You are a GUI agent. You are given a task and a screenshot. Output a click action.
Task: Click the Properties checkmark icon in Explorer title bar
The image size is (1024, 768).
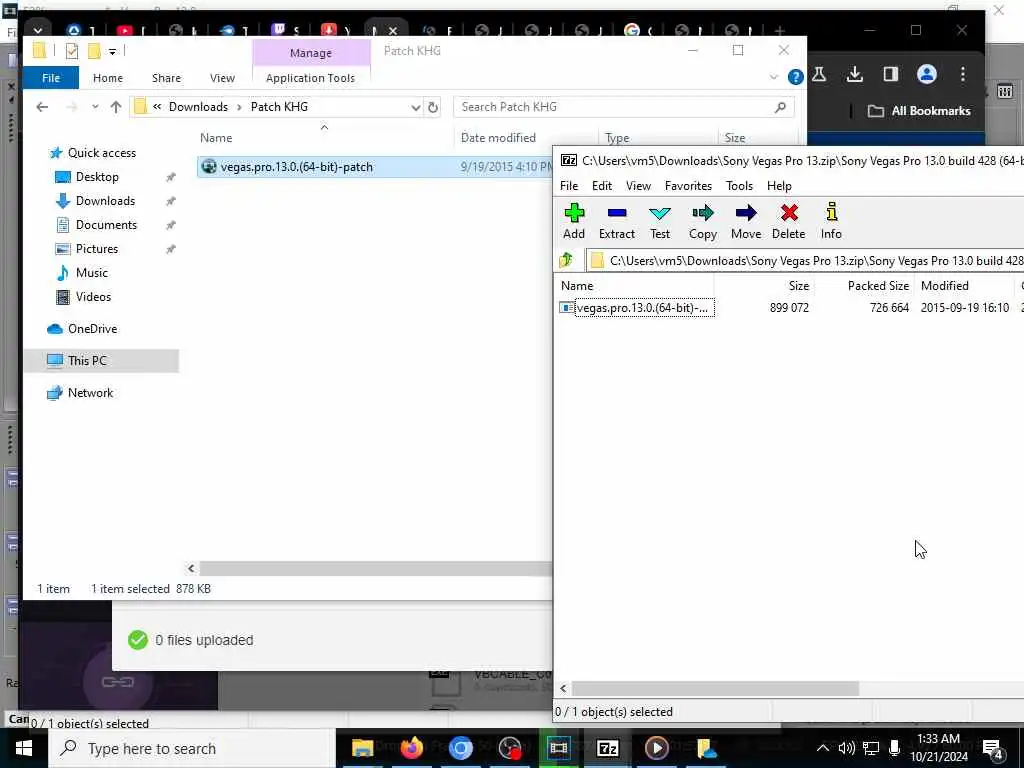pos(72,51)
